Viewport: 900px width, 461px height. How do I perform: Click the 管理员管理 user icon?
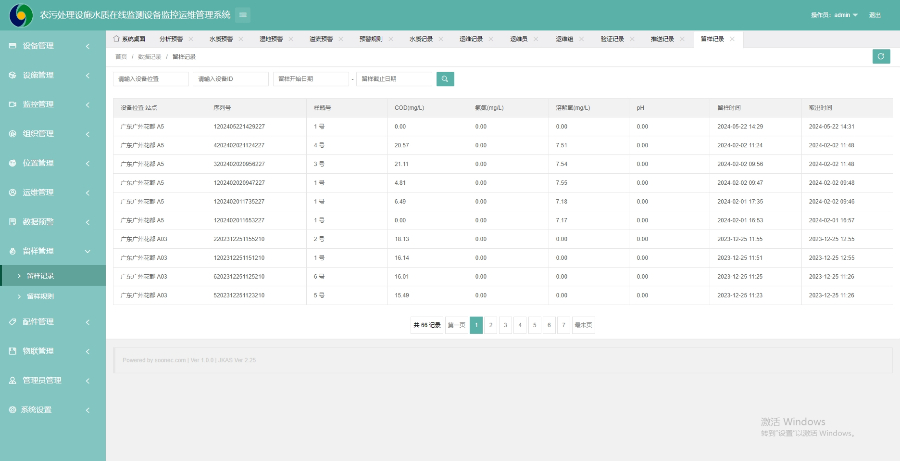tap(13, 380)
